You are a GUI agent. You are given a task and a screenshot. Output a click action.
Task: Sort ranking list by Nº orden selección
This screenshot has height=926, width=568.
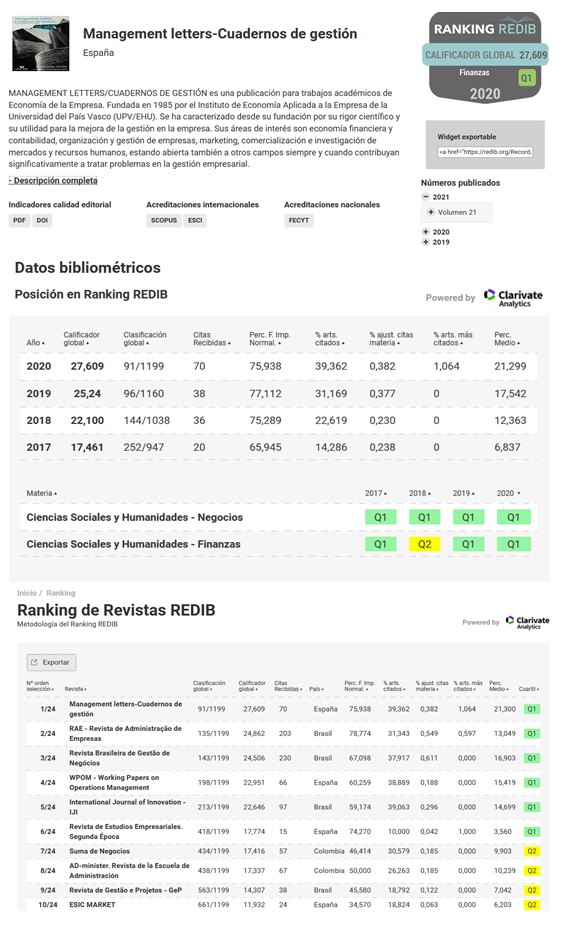click(40, 686)
